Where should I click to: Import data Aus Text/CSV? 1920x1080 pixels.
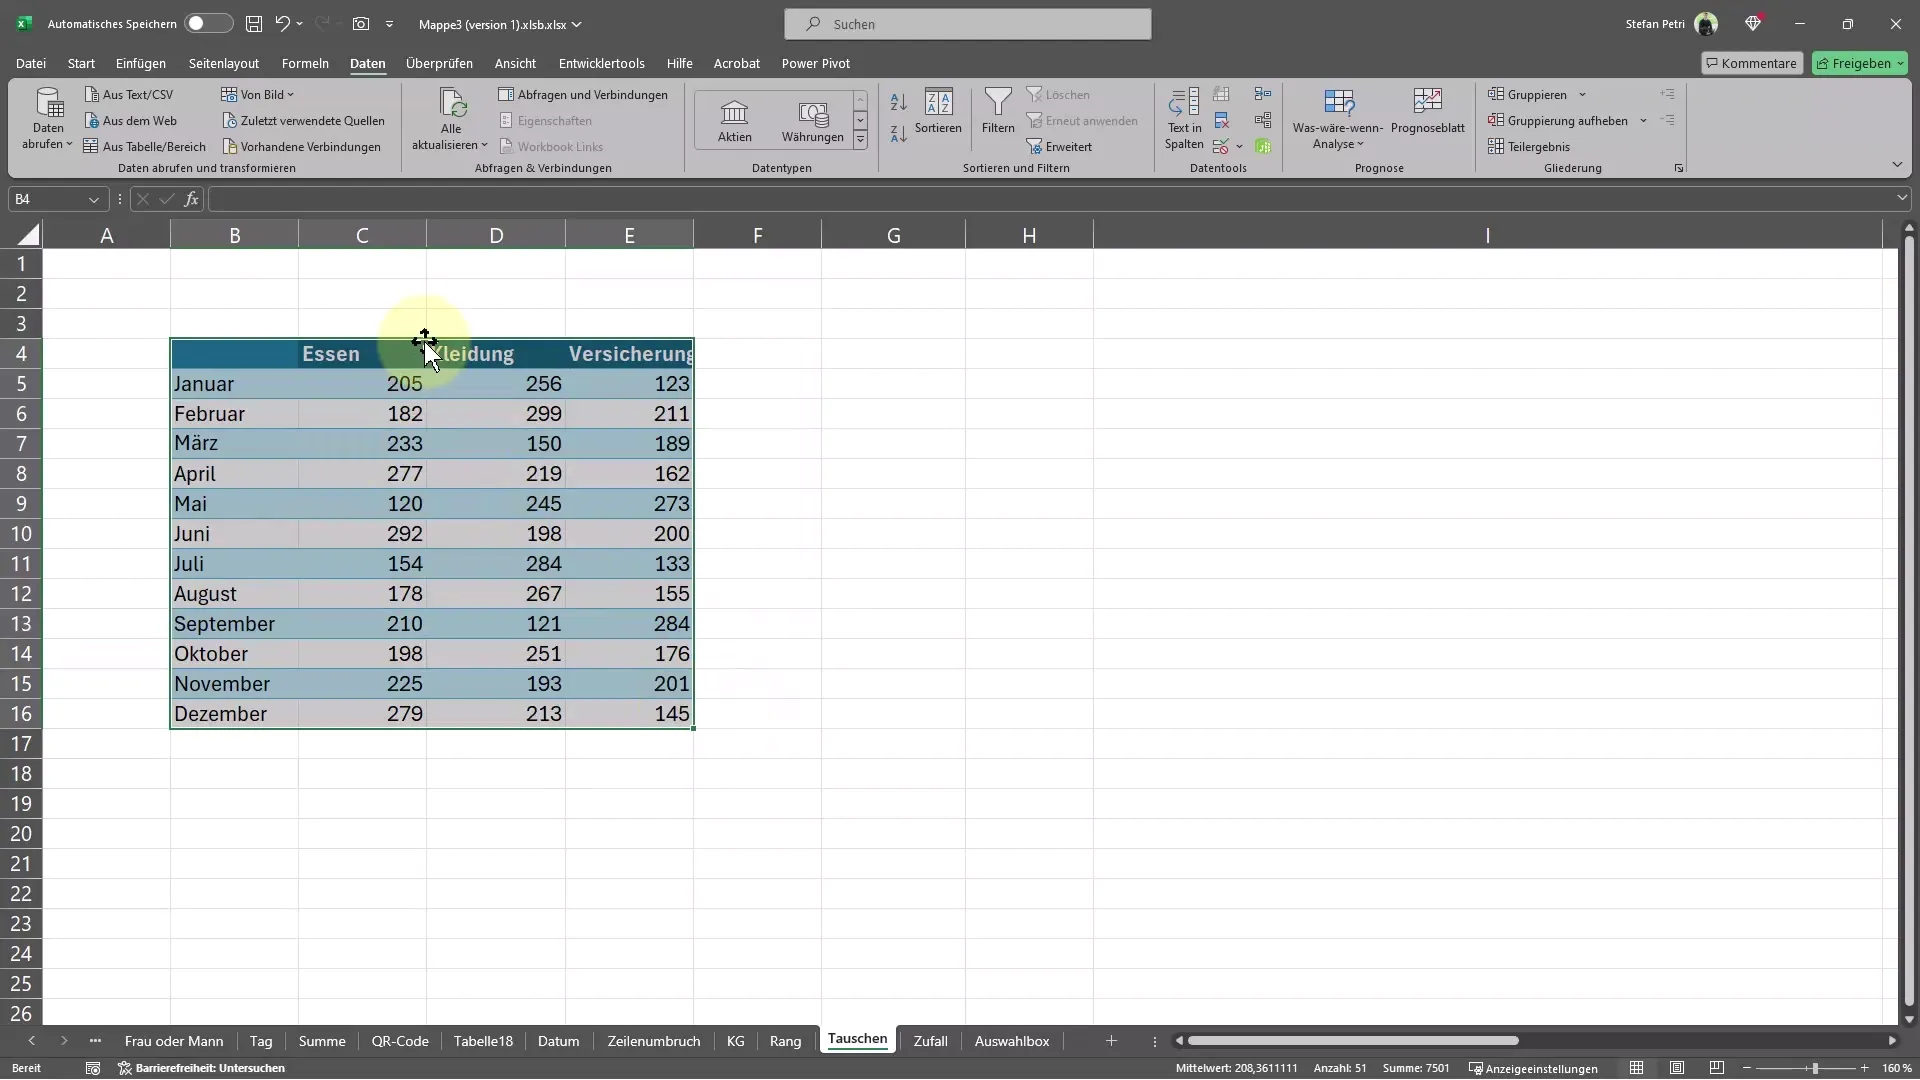pyautogui.click(x=129, y=95)
